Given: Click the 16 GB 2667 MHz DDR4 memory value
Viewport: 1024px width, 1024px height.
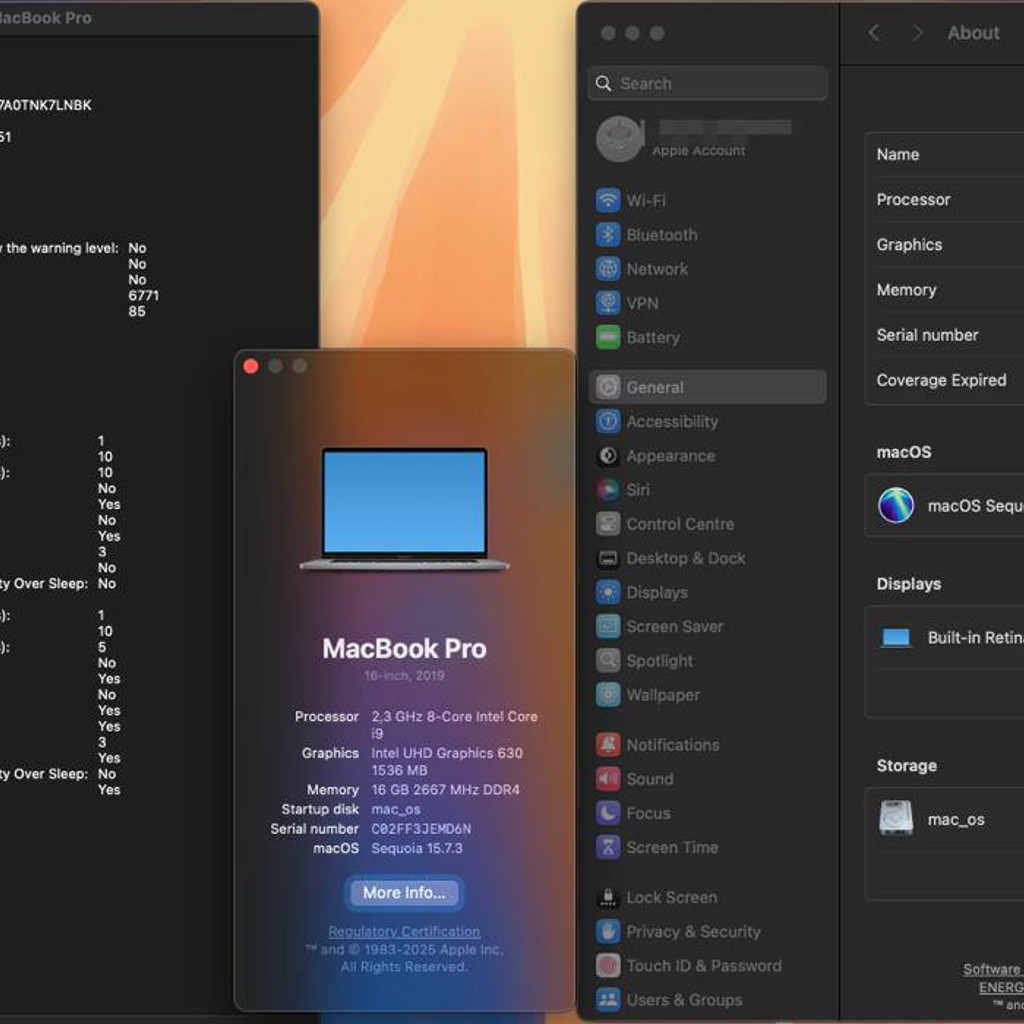Looking at the screenshot, I should coord(445,790).
